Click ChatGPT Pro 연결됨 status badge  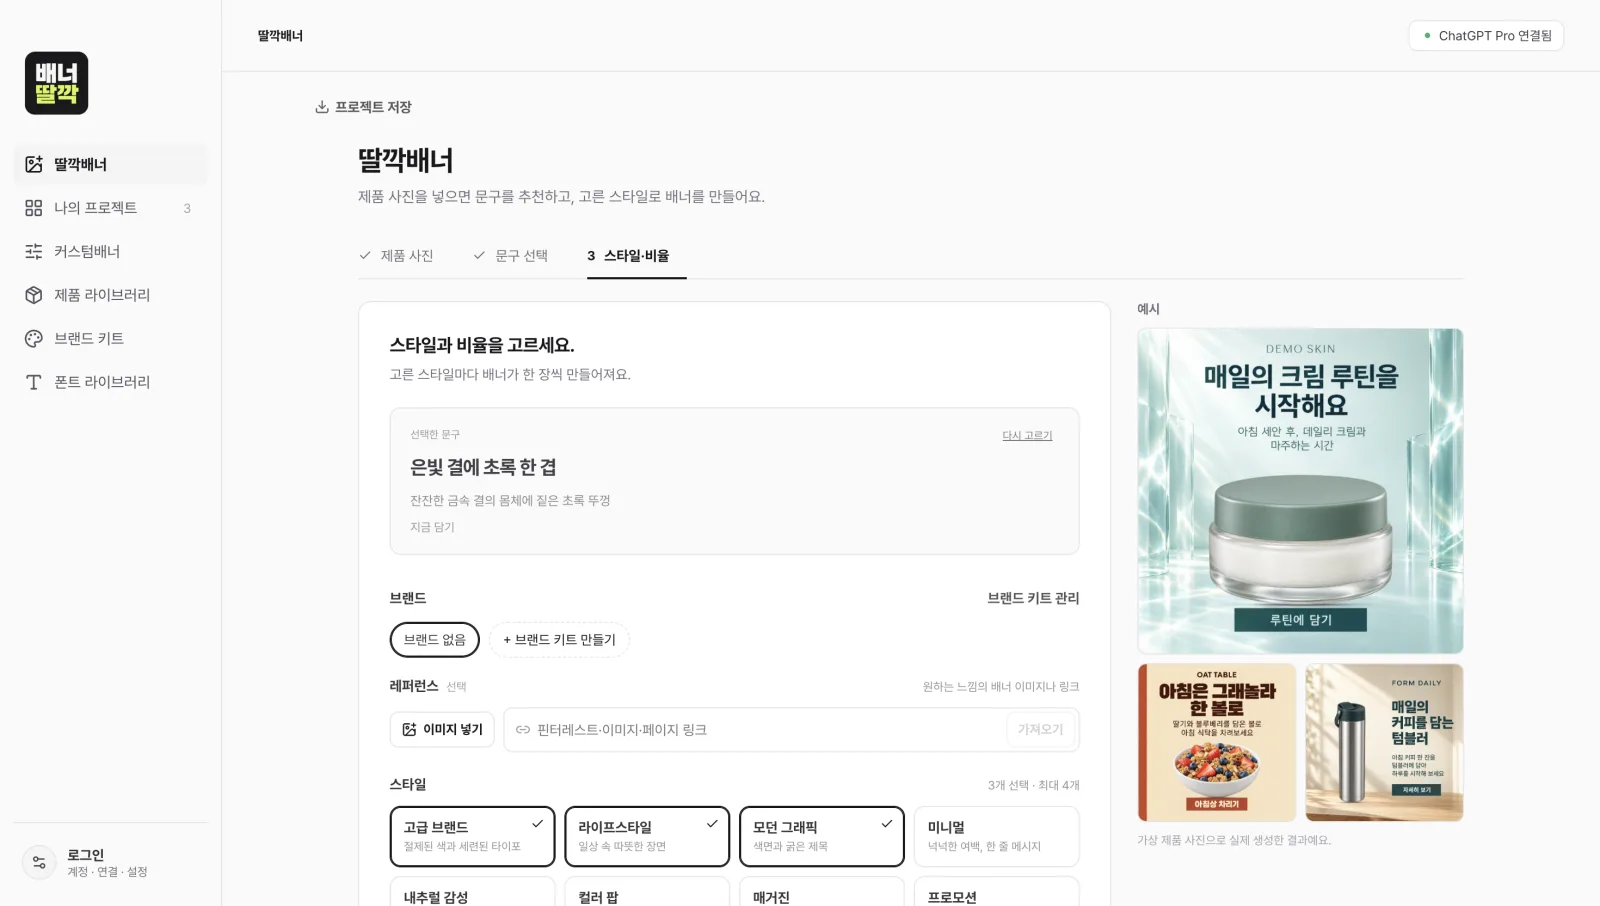pos(1486,36)
